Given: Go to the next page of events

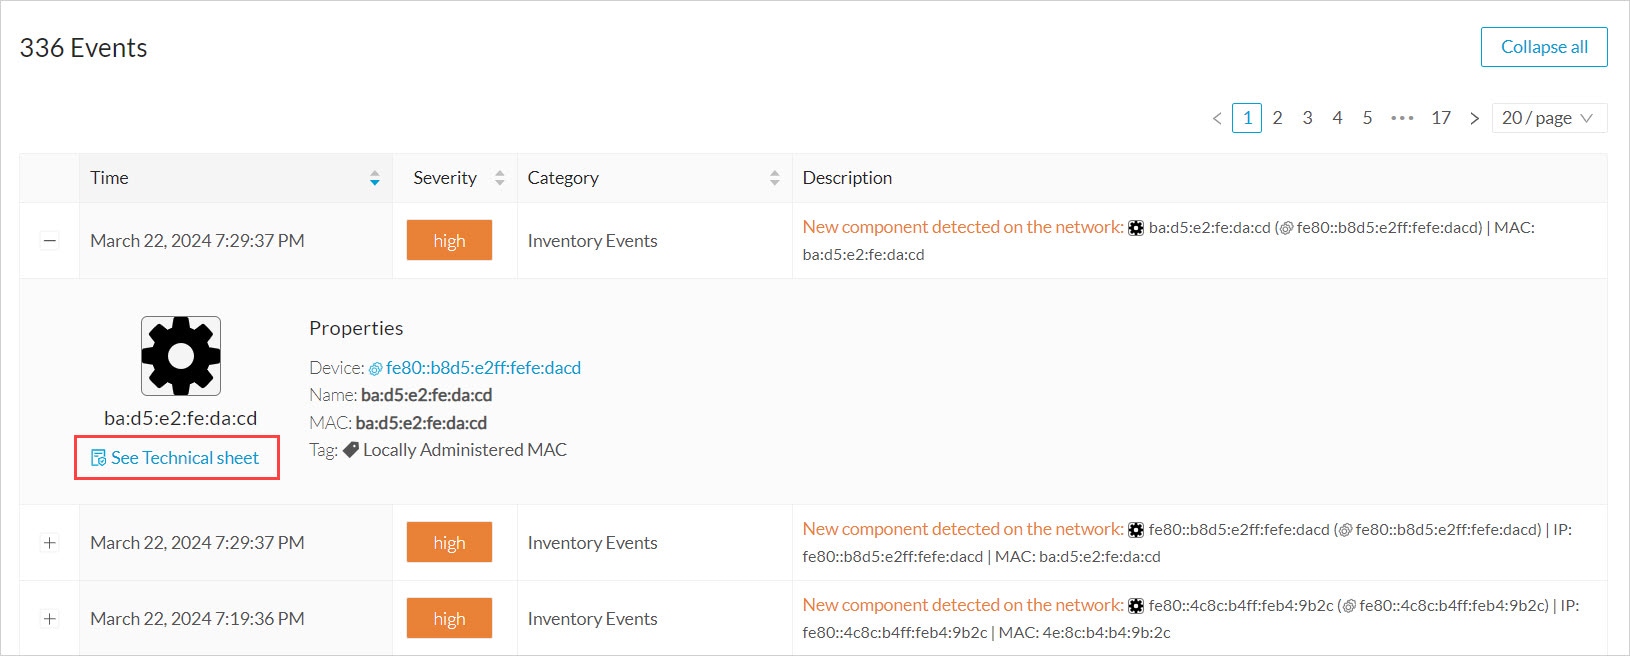Looking at the screenshot, I should [1474, 118].
